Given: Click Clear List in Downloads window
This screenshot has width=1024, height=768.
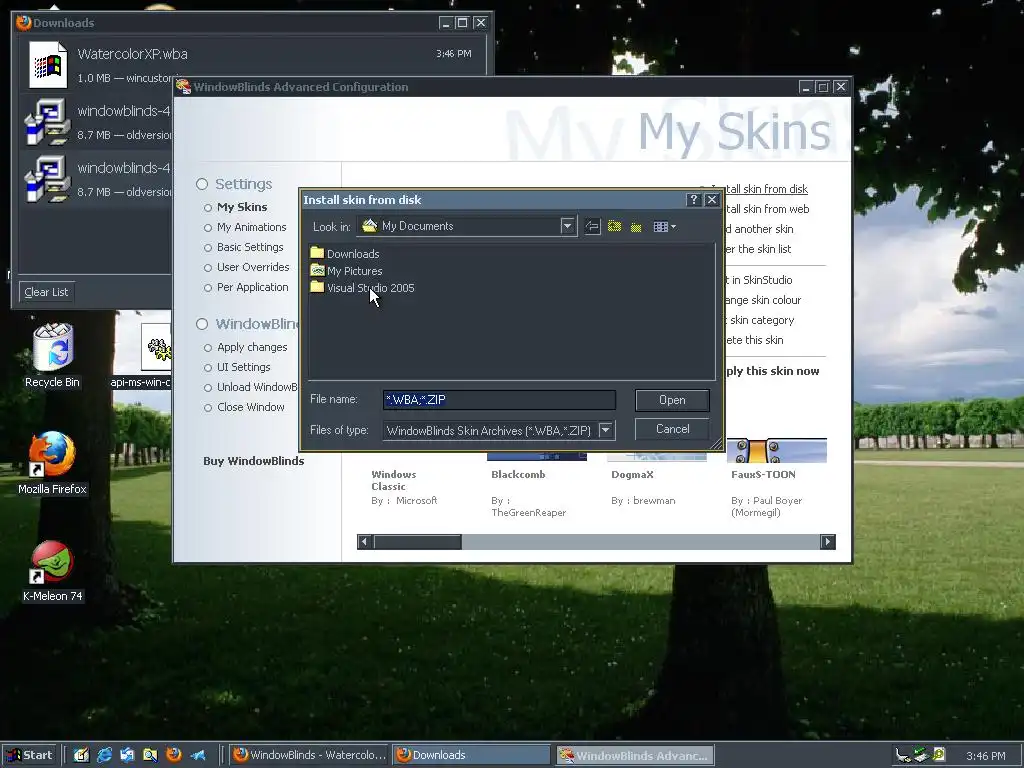Looking at the screenshot, I should [x=46, y=292].
